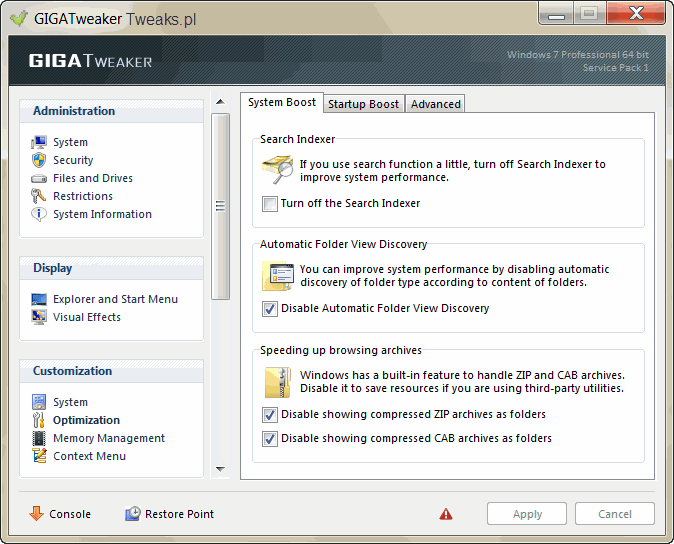Click the pencil icon beside Context Menu
This screenshot has height=544, width=674.
(39, 456)
